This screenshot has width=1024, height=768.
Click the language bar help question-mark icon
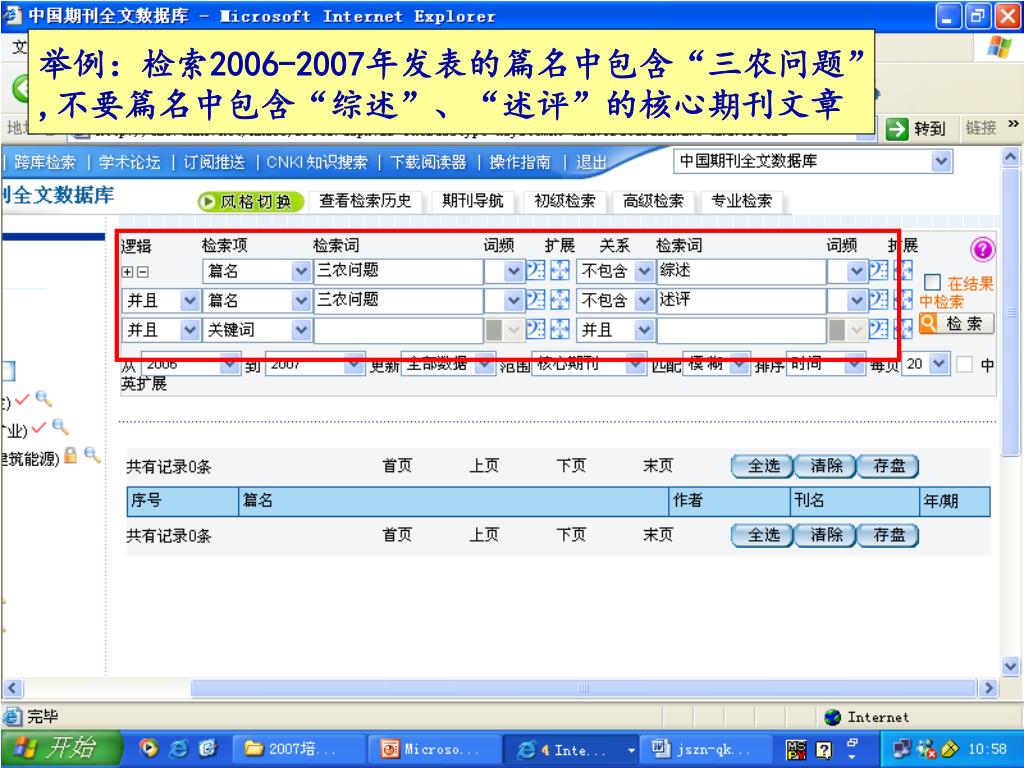point(824,750)
